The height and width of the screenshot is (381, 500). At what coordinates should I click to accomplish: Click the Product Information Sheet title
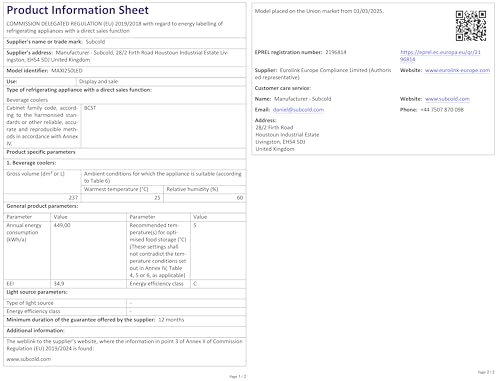pos(77,10)
